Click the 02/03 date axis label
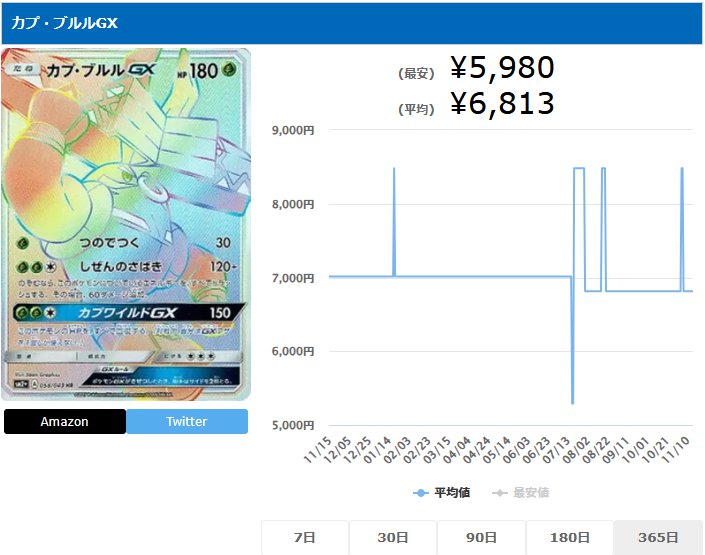 (397, 449)
